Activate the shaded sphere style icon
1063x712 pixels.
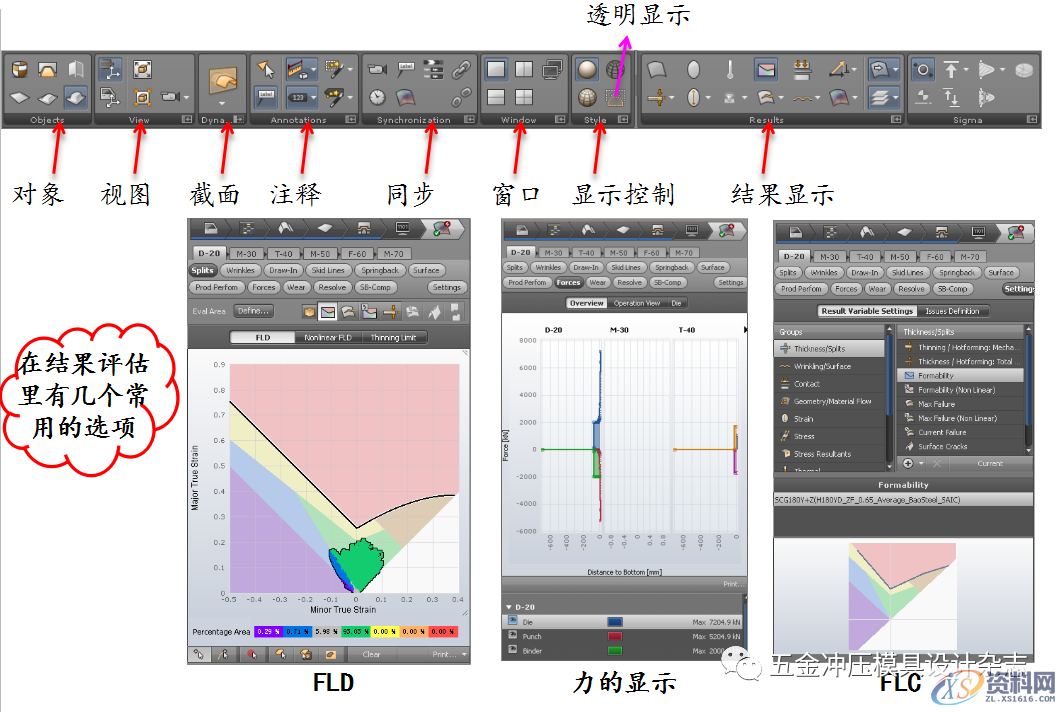587,68
